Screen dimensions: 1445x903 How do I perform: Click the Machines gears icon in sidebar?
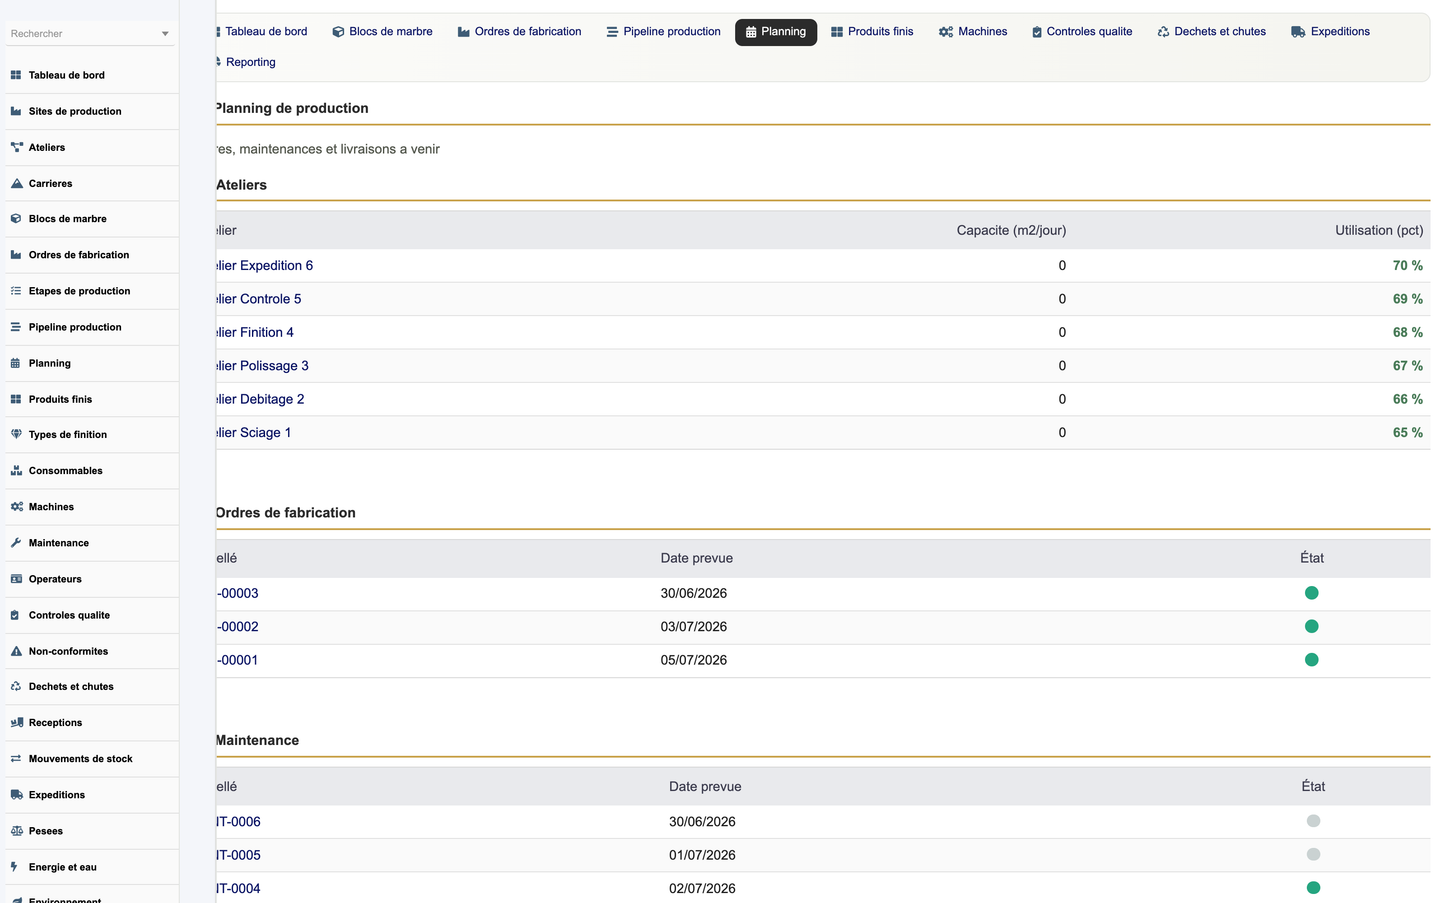[x=16, y=507]
